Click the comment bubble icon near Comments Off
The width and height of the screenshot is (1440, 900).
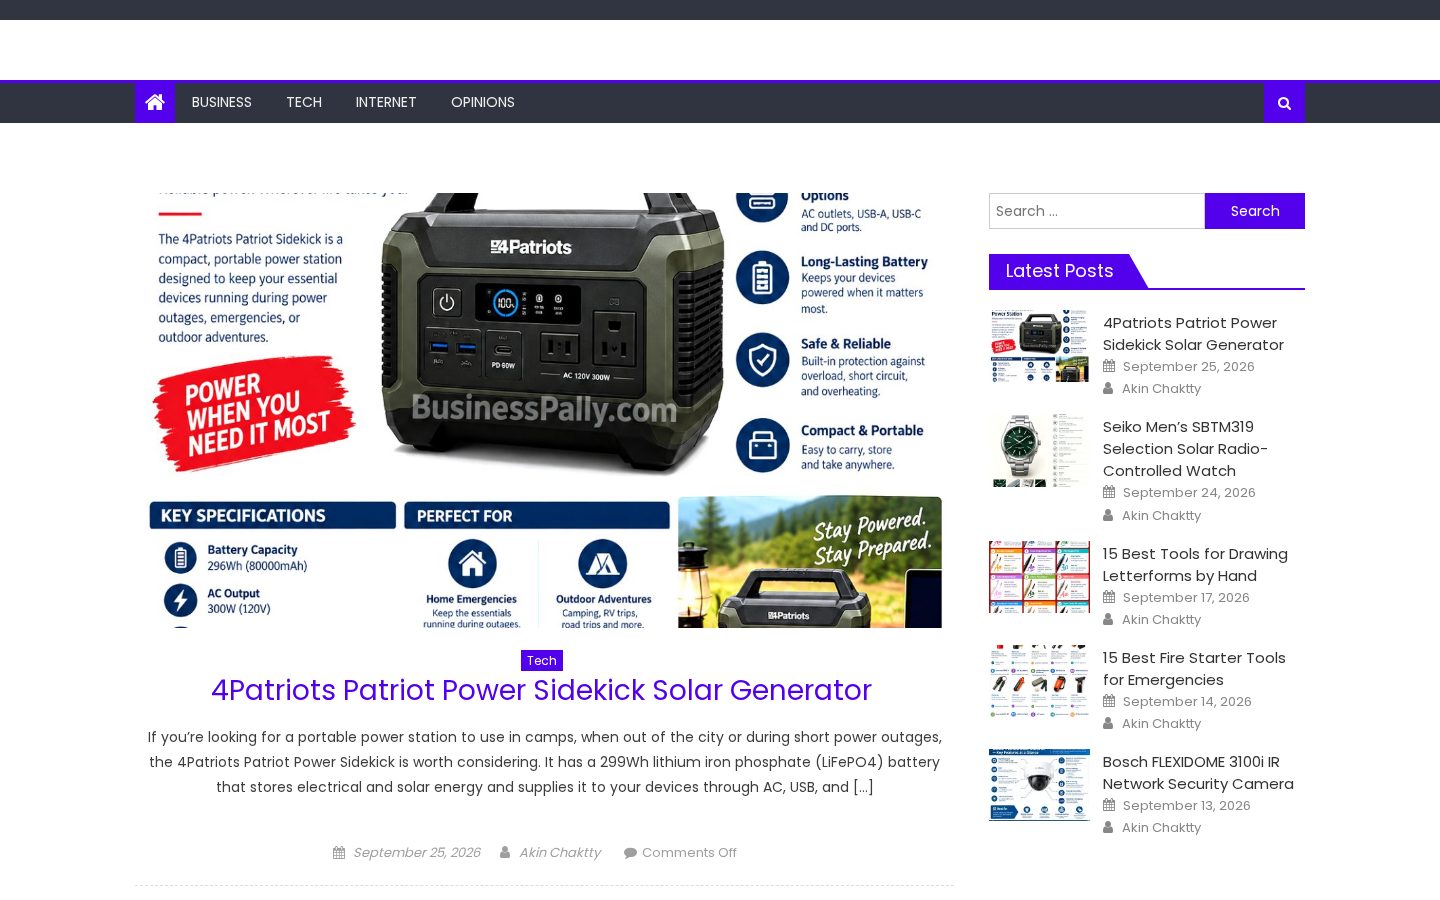click(630, 853)
